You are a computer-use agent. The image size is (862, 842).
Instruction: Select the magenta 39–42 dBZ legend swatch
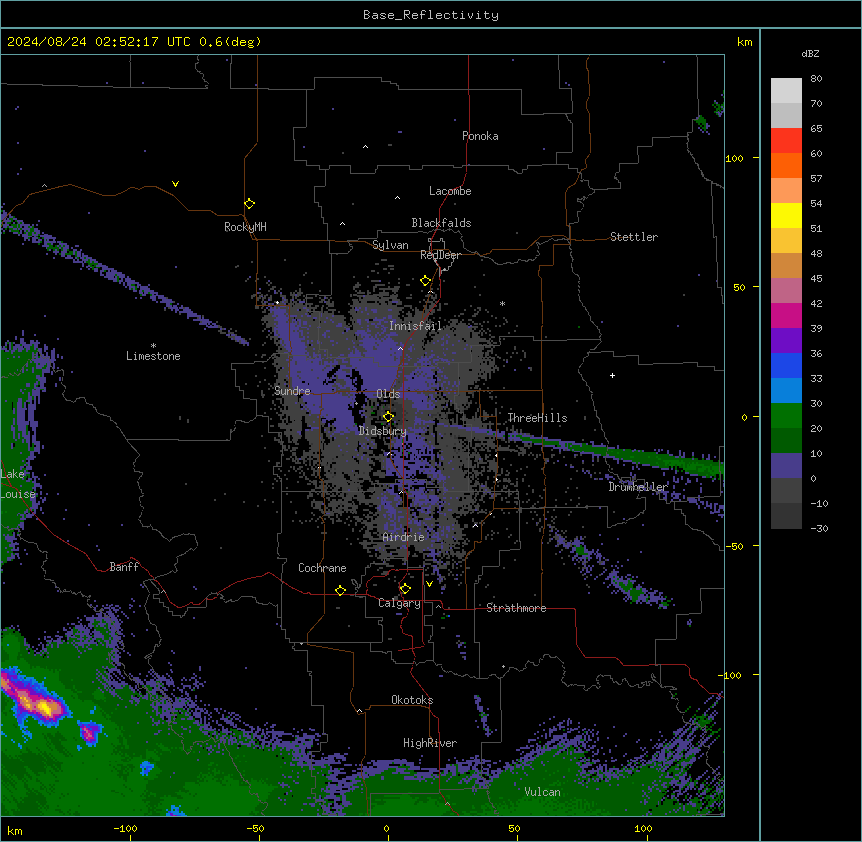(x=786, y=315)
